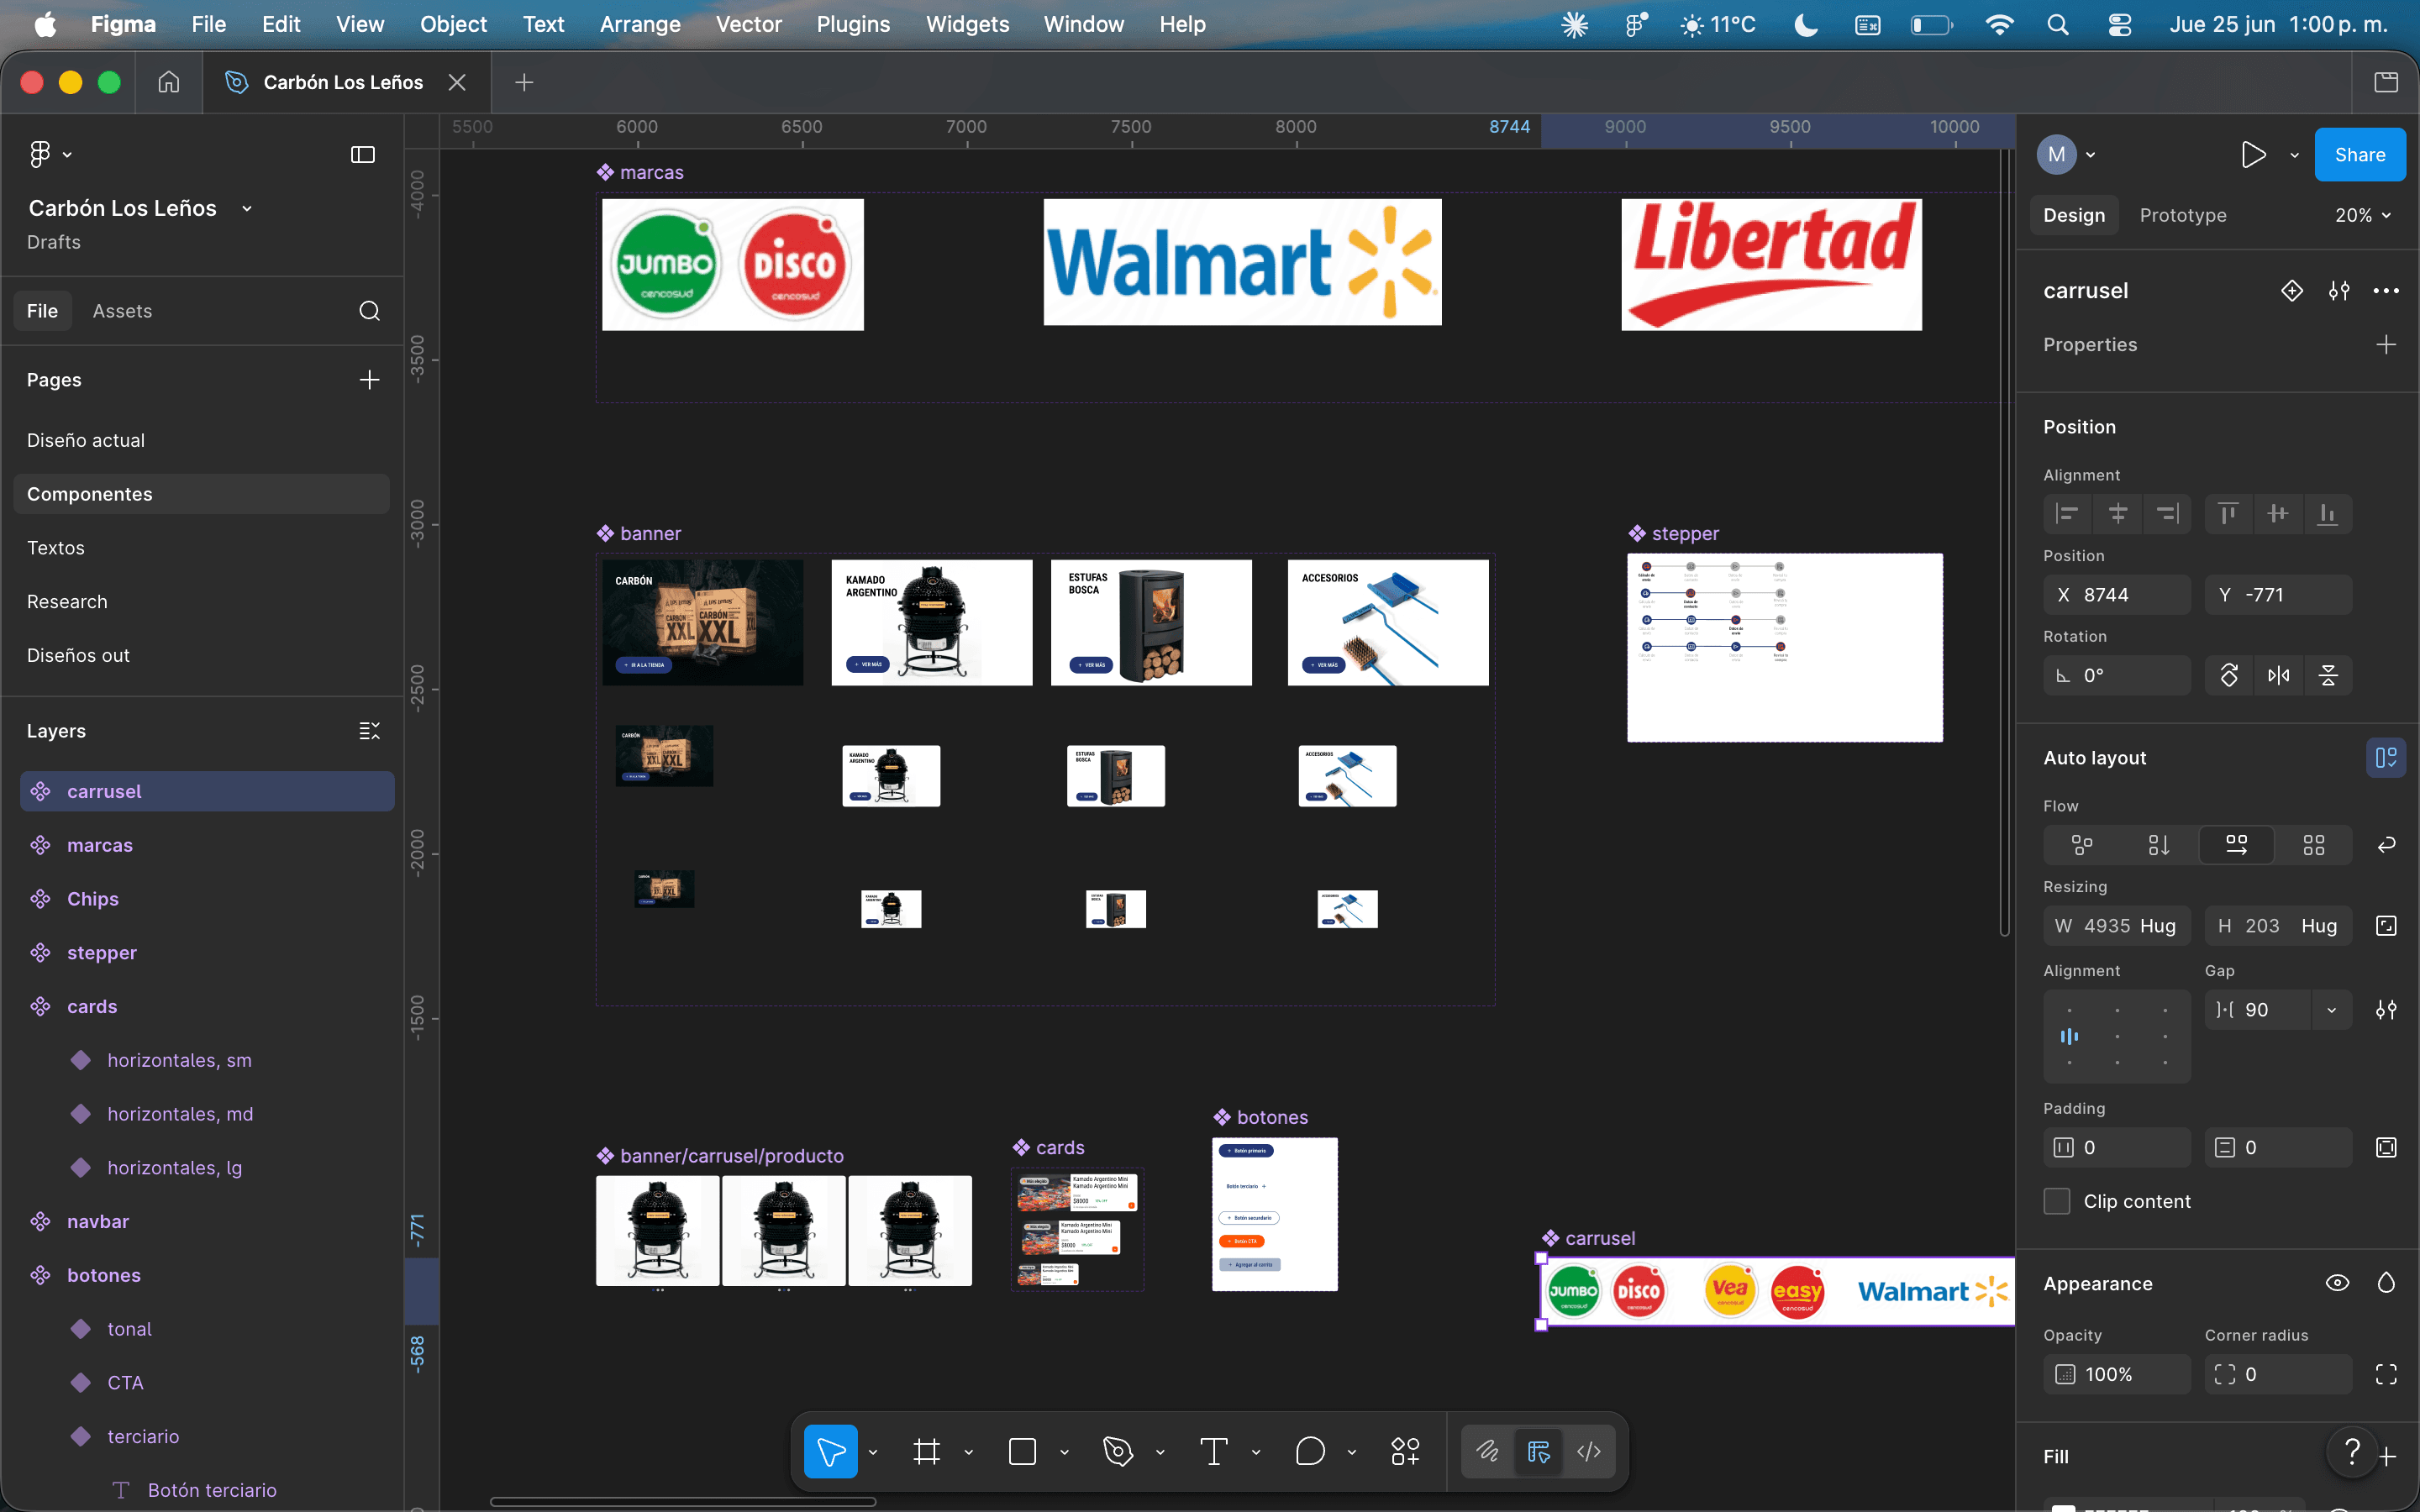2420x1512 pixels.
Task: Open blend mode droplet icon
Action: point(2386,1283)
